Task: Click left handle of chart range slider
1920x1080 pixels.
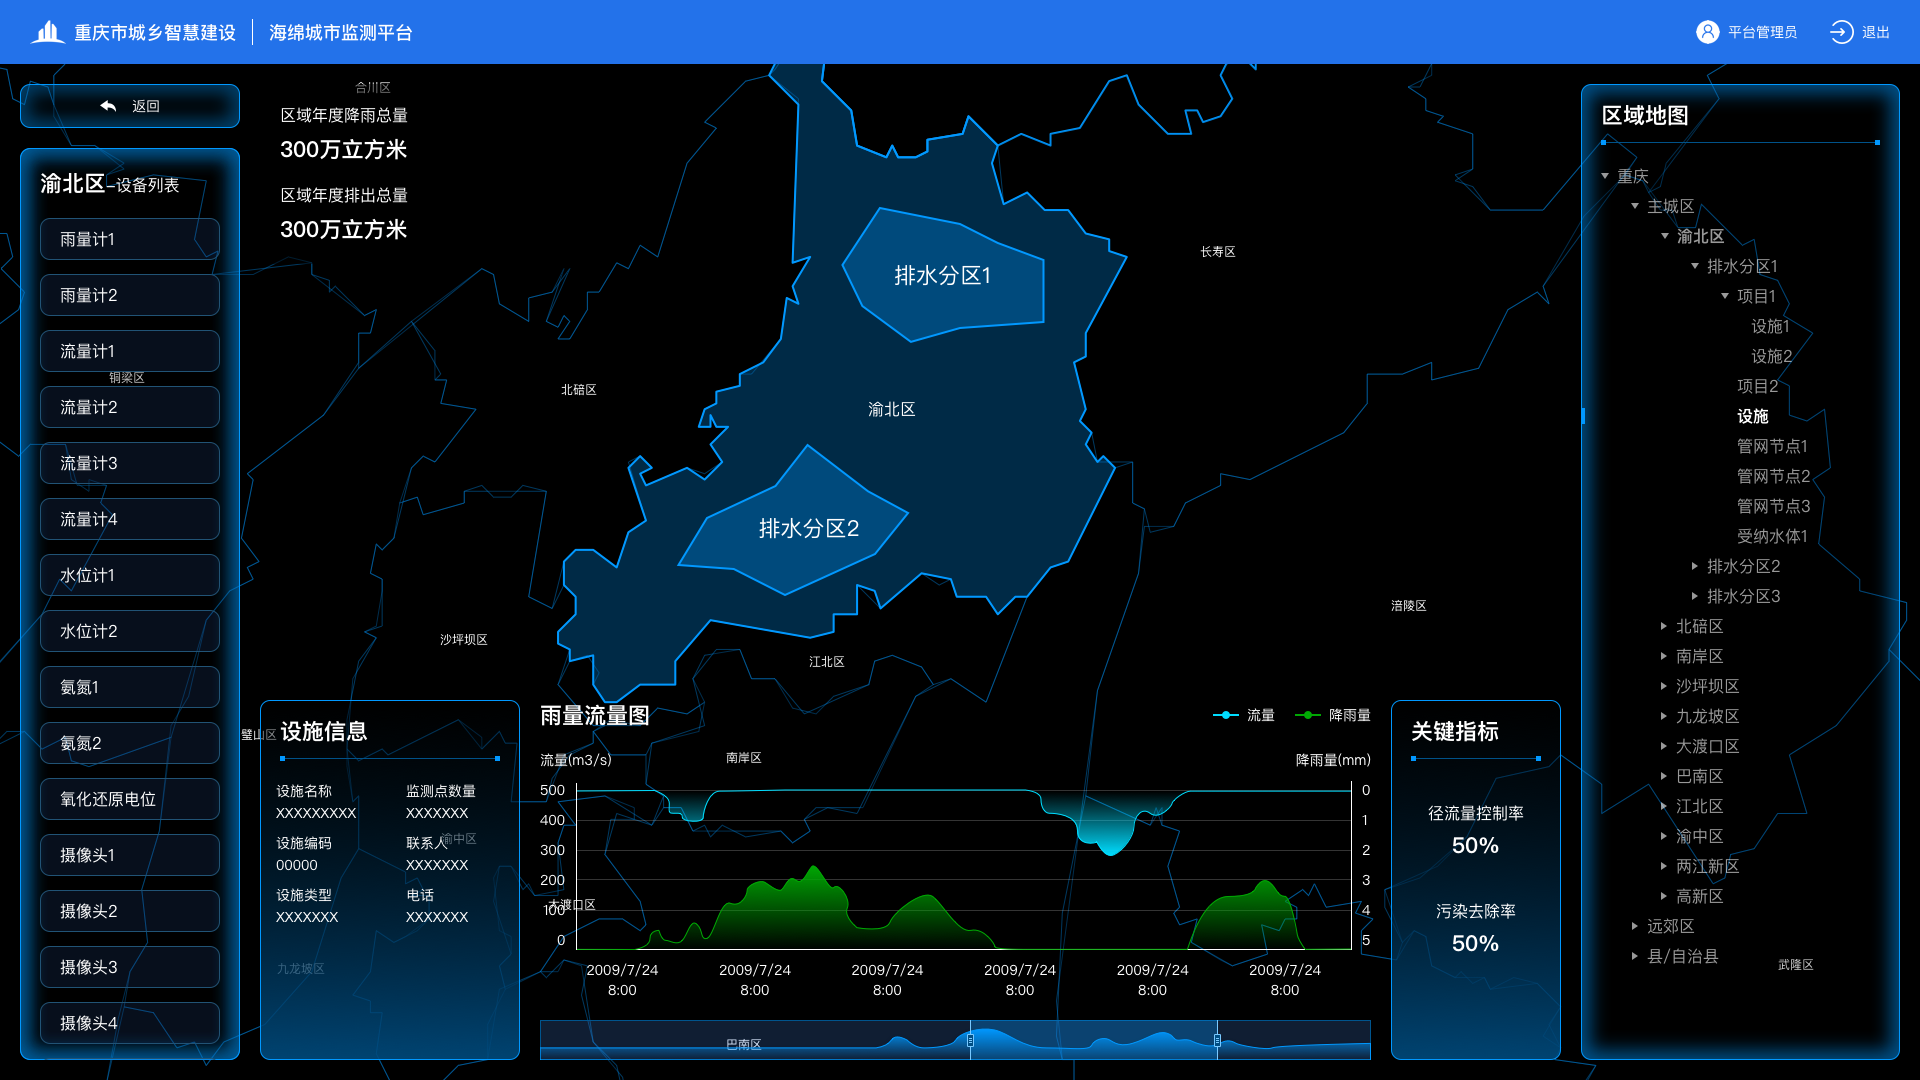Action: point(970,1040)
